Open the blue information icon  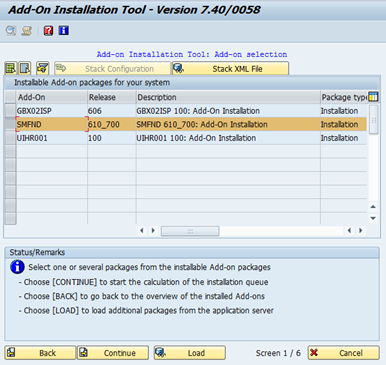[64, 31]
